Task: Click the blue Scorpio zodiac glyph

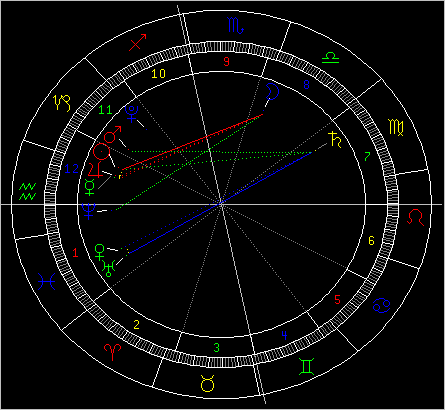Action: click(x=236, y=25)
